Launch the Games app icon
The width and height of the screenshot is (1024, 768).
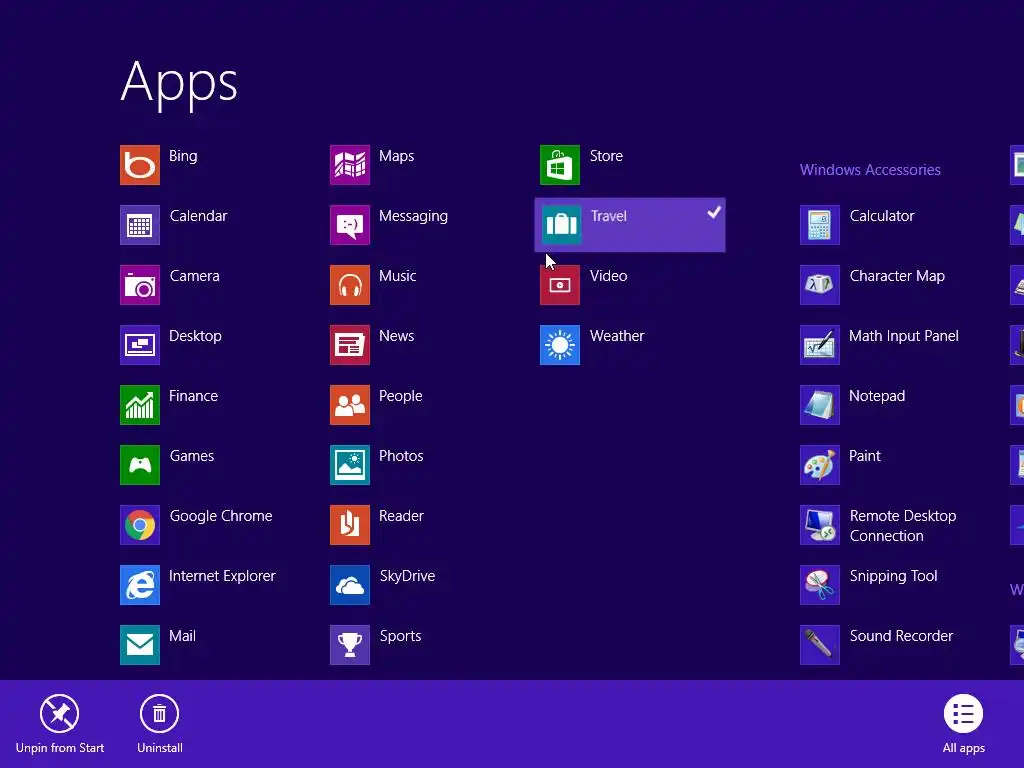pyautogui.click(x=140, y=465)
